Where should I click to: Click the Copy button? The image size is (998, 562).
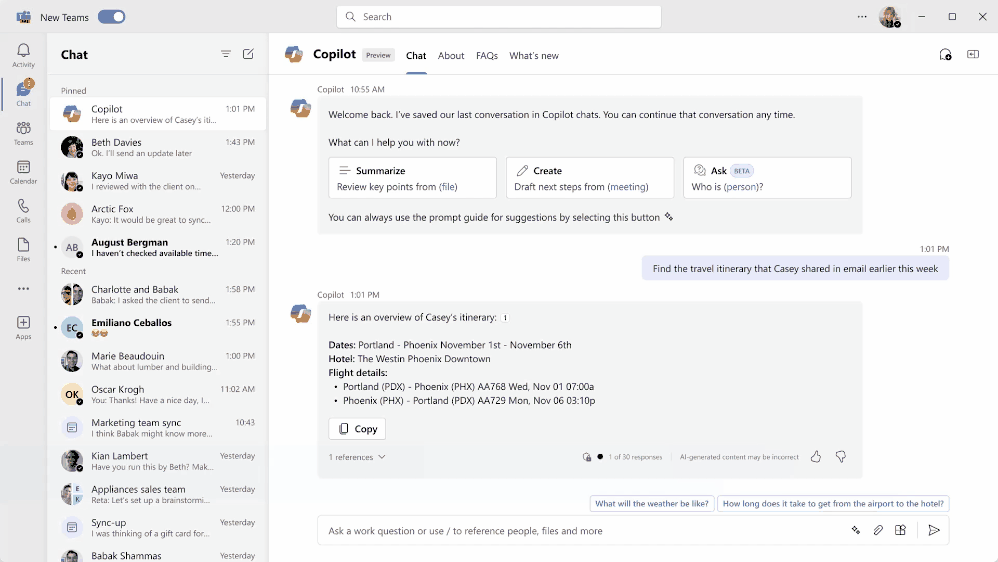pos(357,429)
